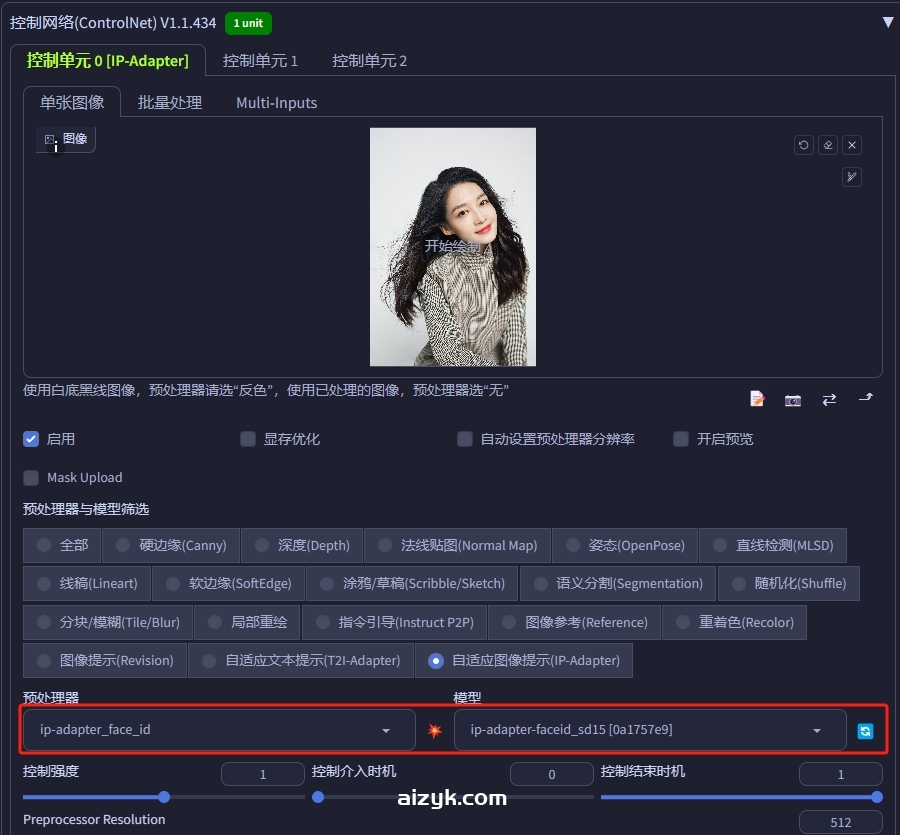The width and height of the screenshot is (900, 835).
Task: Uncheck the 启用 enable checkbox
Action: click(31, 439)
